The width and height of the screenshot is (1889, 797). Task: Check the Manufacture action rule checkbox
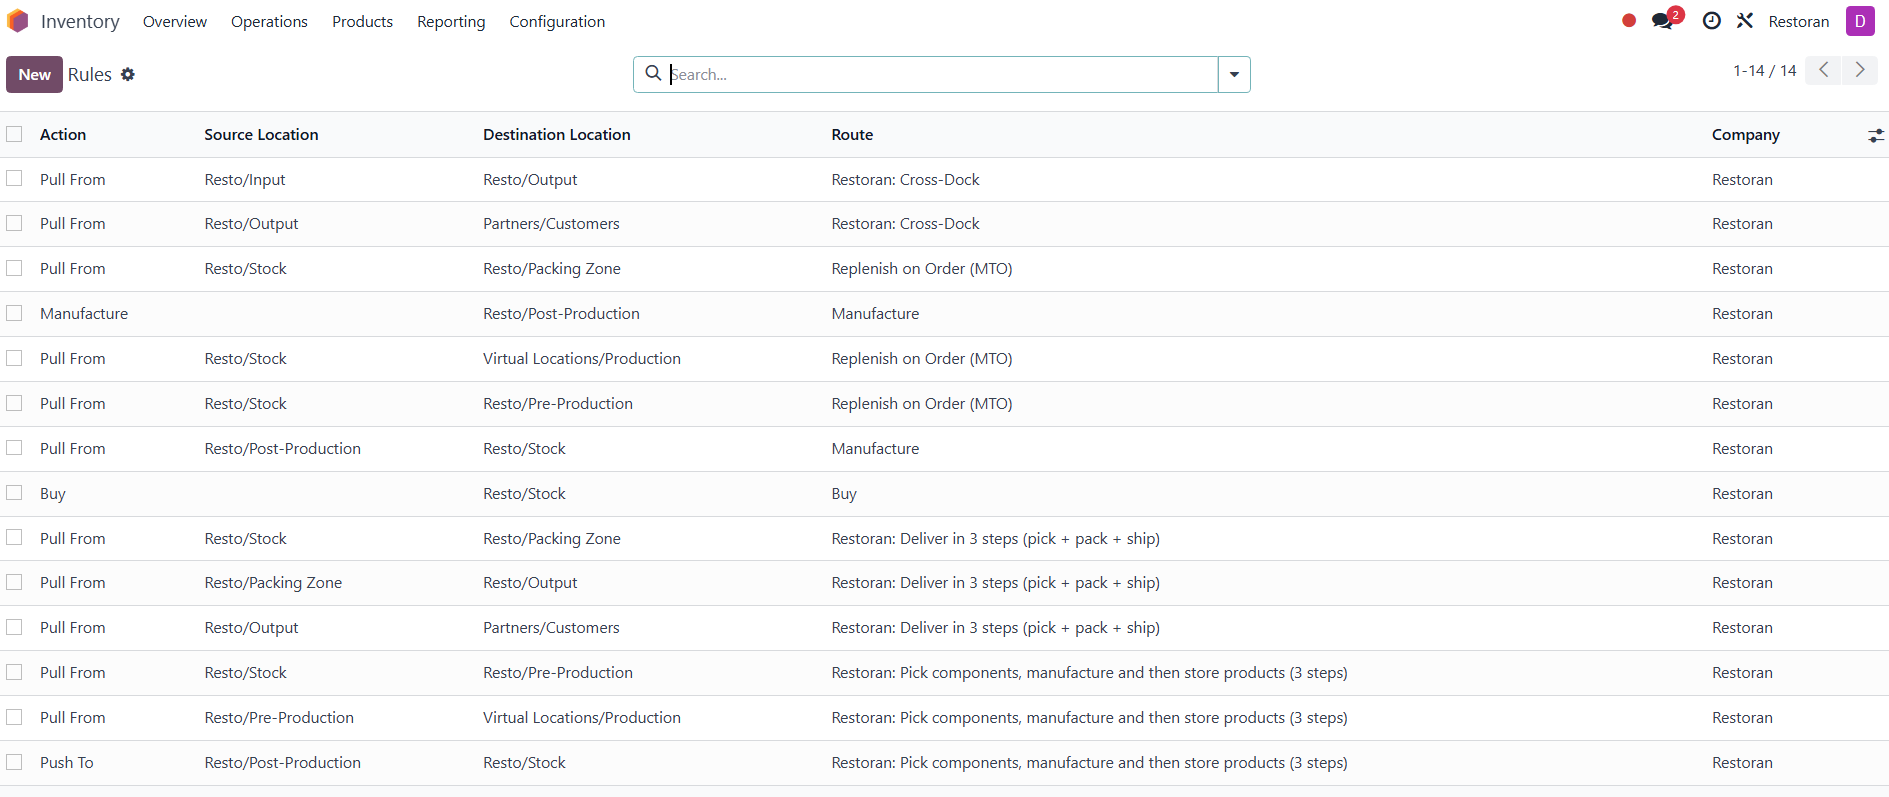pyautogui.click(x=14, y=313)
